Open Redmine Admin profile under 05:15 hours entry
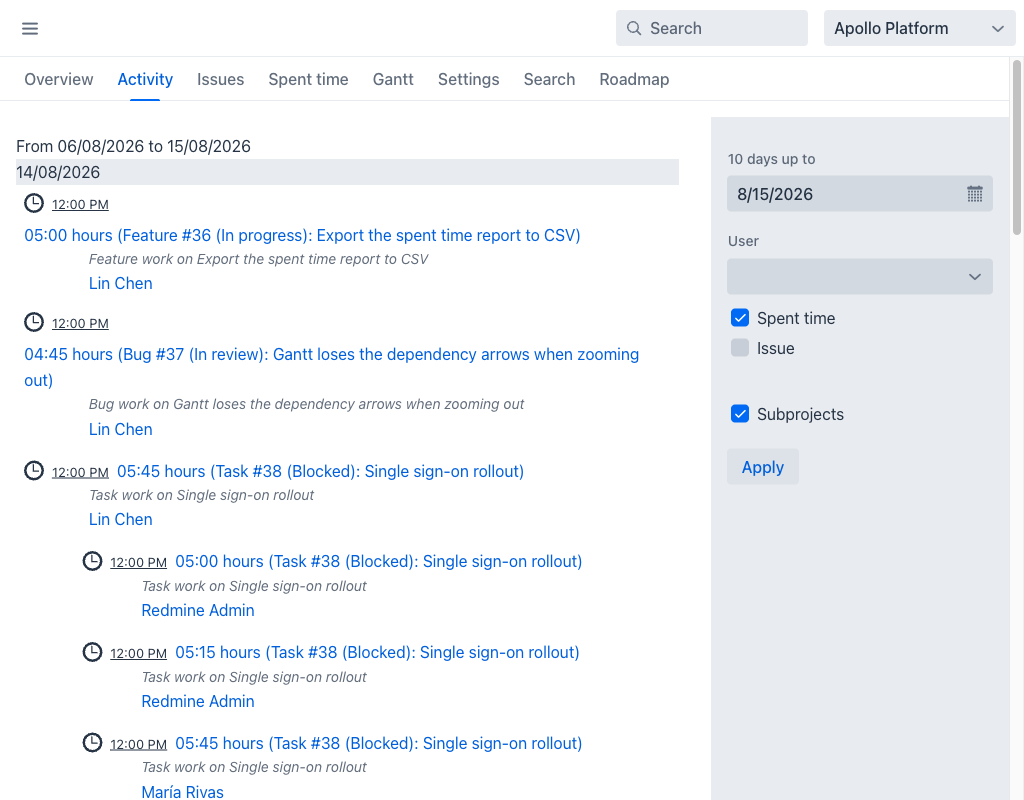Image resolution: width=1024 pixels, height=800 pixels. pos(198,701)
